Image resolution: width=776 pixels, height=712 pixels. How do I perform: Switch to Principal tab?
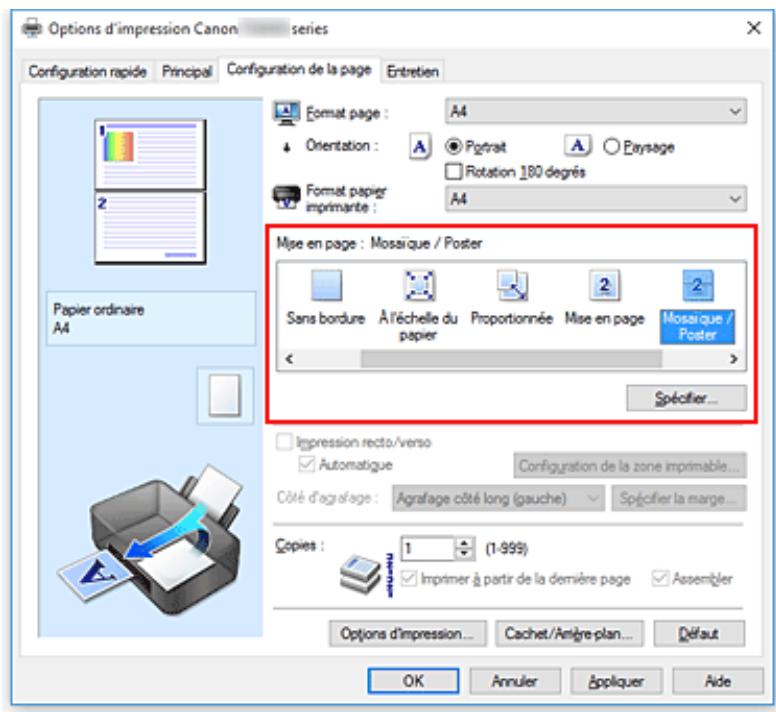187,72
